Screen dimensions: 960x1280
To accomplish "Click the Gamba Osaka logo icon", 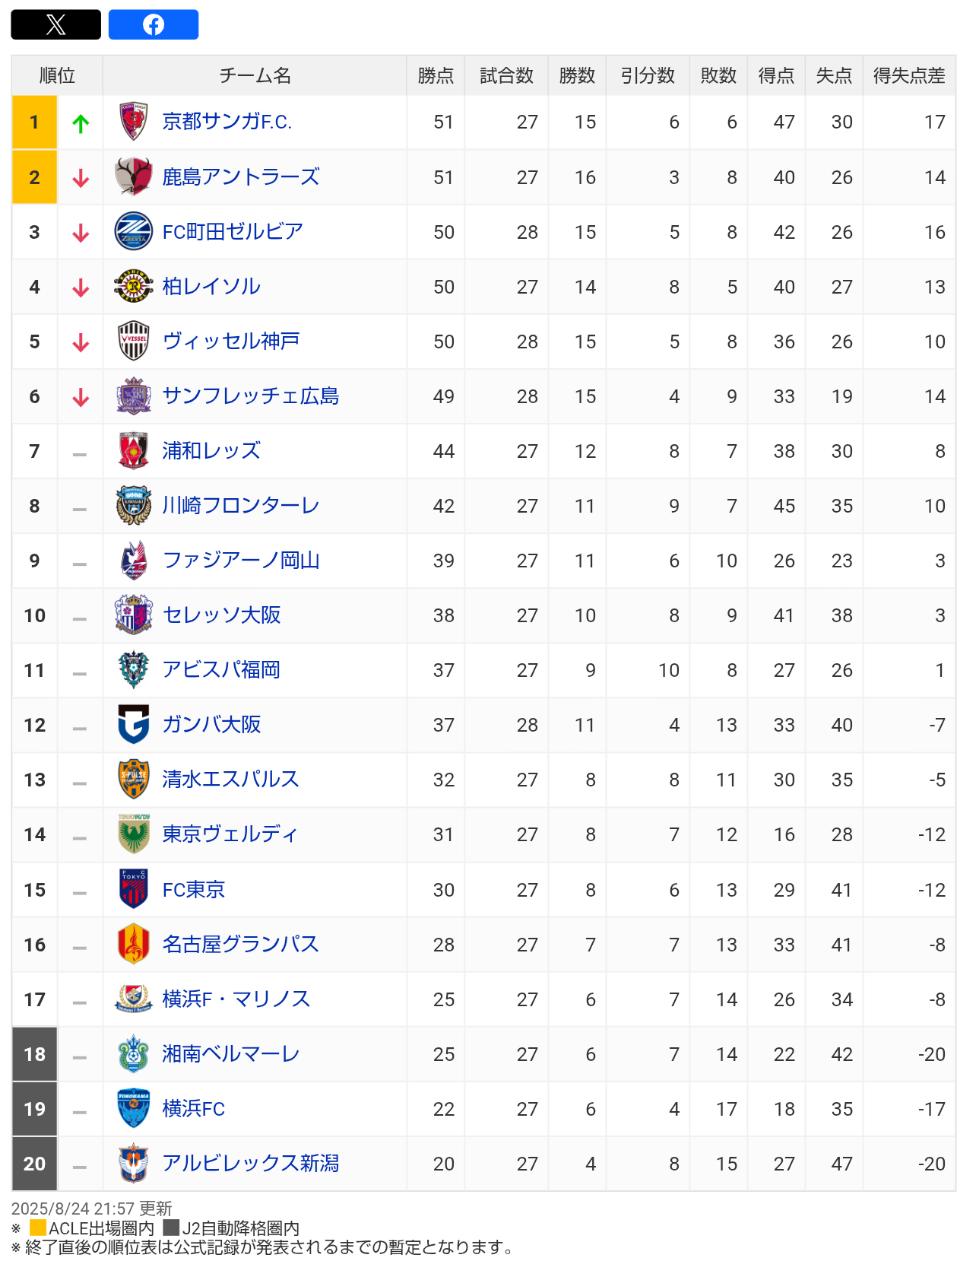I will pos(133,725).
